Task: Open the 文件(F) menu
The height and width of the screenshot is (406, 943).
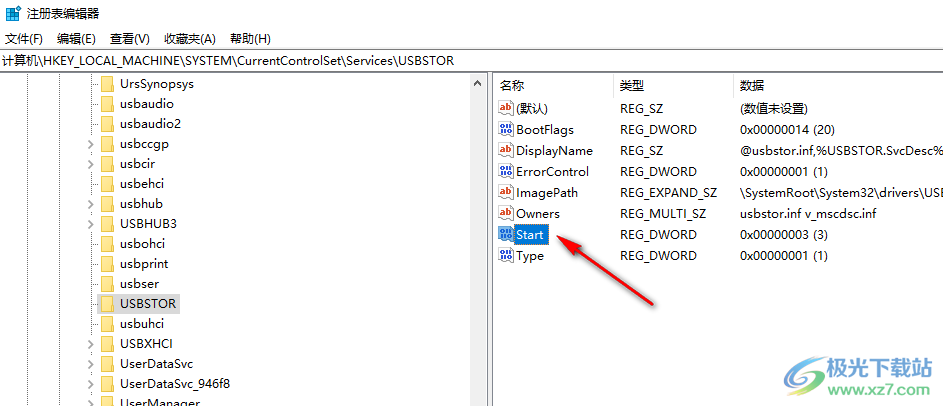Action: (24, 39)
